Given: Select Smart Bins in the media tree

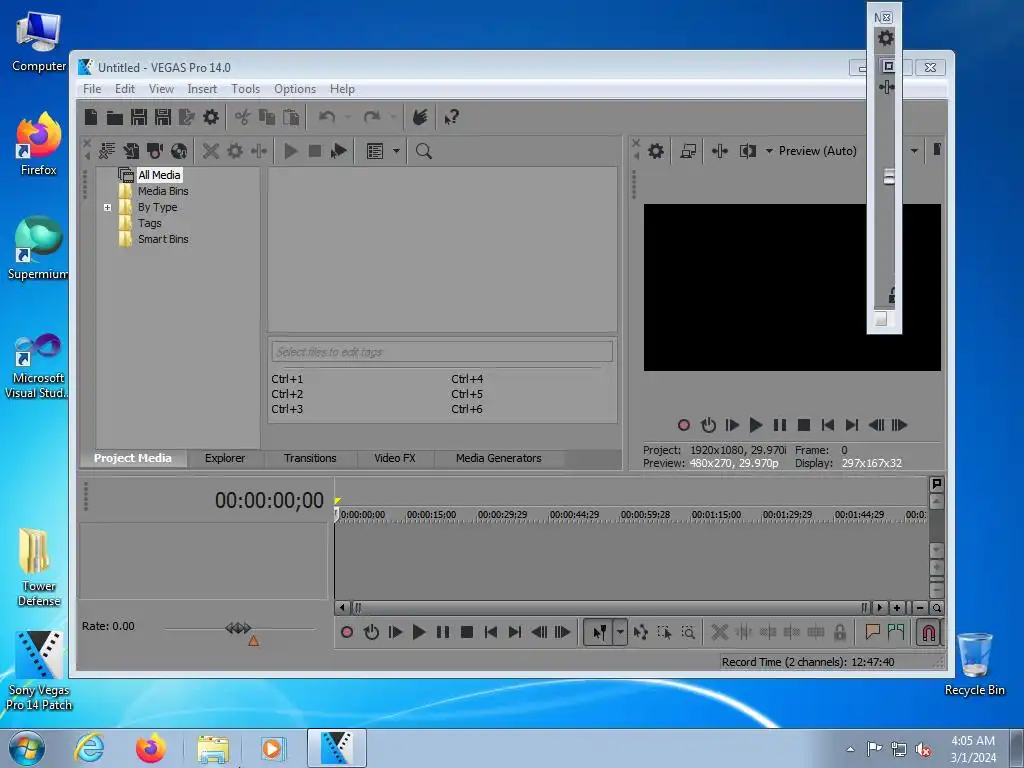Looking at the screenshot, I should pyautogui.click(x=163, y=239).
